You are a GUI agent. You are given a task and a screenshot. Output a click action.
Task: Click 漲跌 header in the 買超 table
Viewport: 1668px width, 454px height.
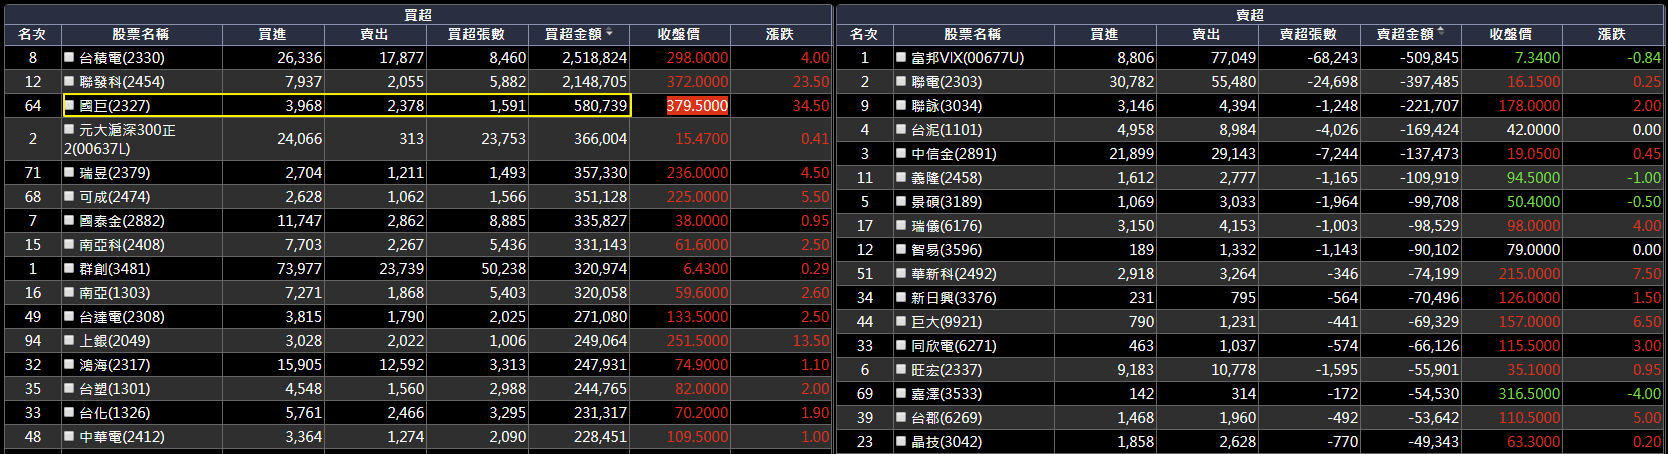(x=780, y=34)
